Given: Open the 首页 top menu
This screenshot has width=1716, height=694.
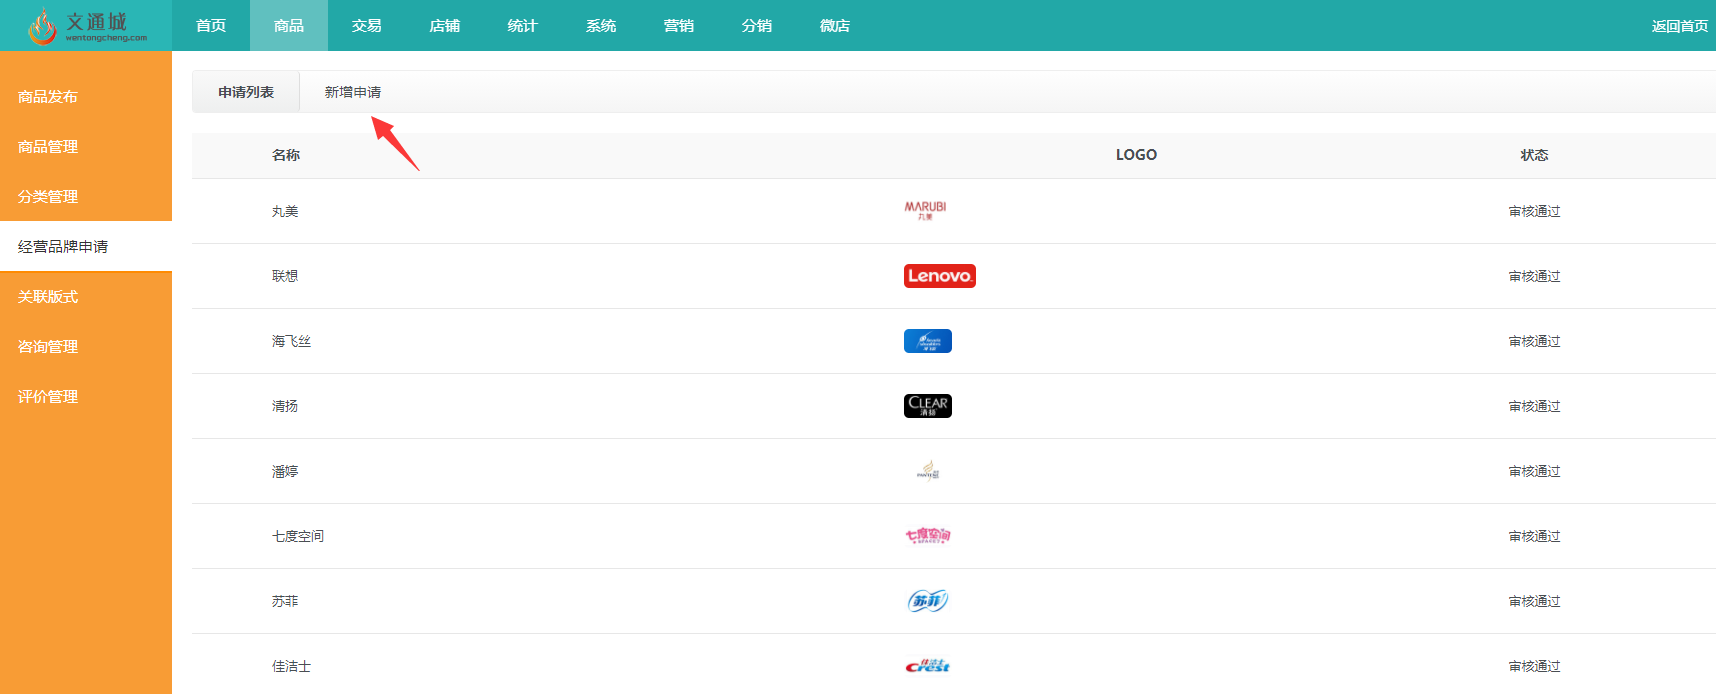Looking at the screenshot, I should point(211,26).
